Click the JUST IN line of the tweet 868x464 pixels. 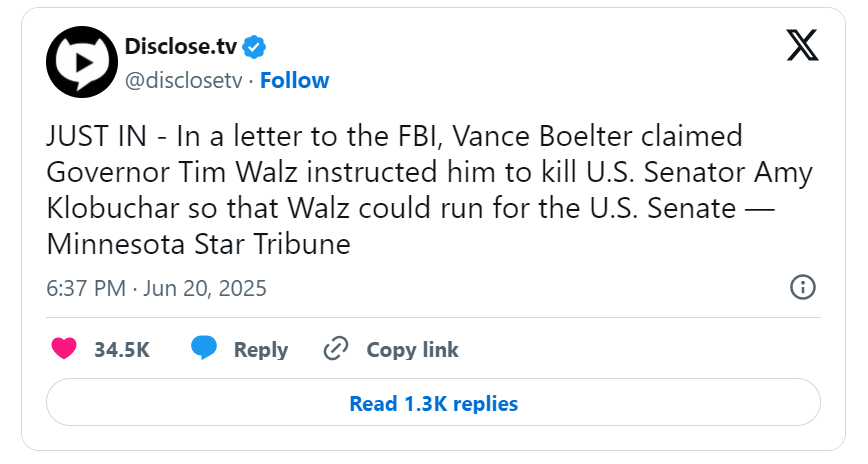coord(394,136)
